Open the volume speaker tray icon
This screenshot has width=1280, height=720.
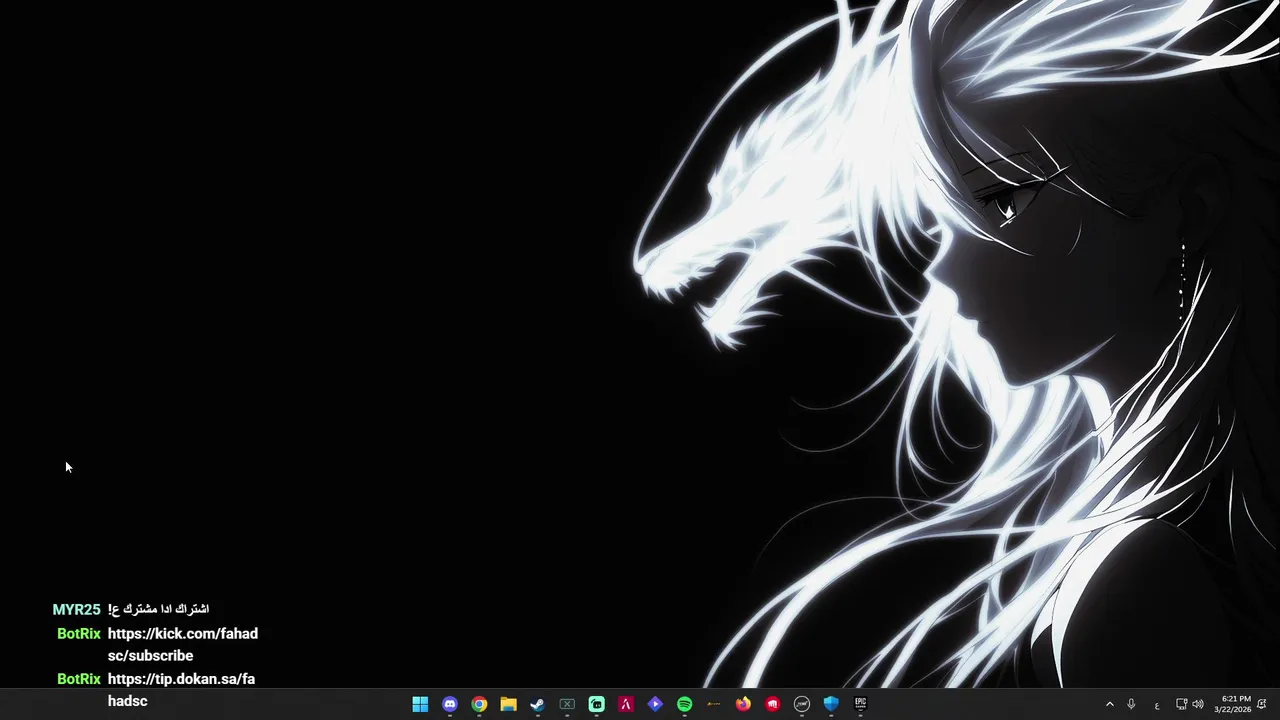click(x=1198, y=705)
